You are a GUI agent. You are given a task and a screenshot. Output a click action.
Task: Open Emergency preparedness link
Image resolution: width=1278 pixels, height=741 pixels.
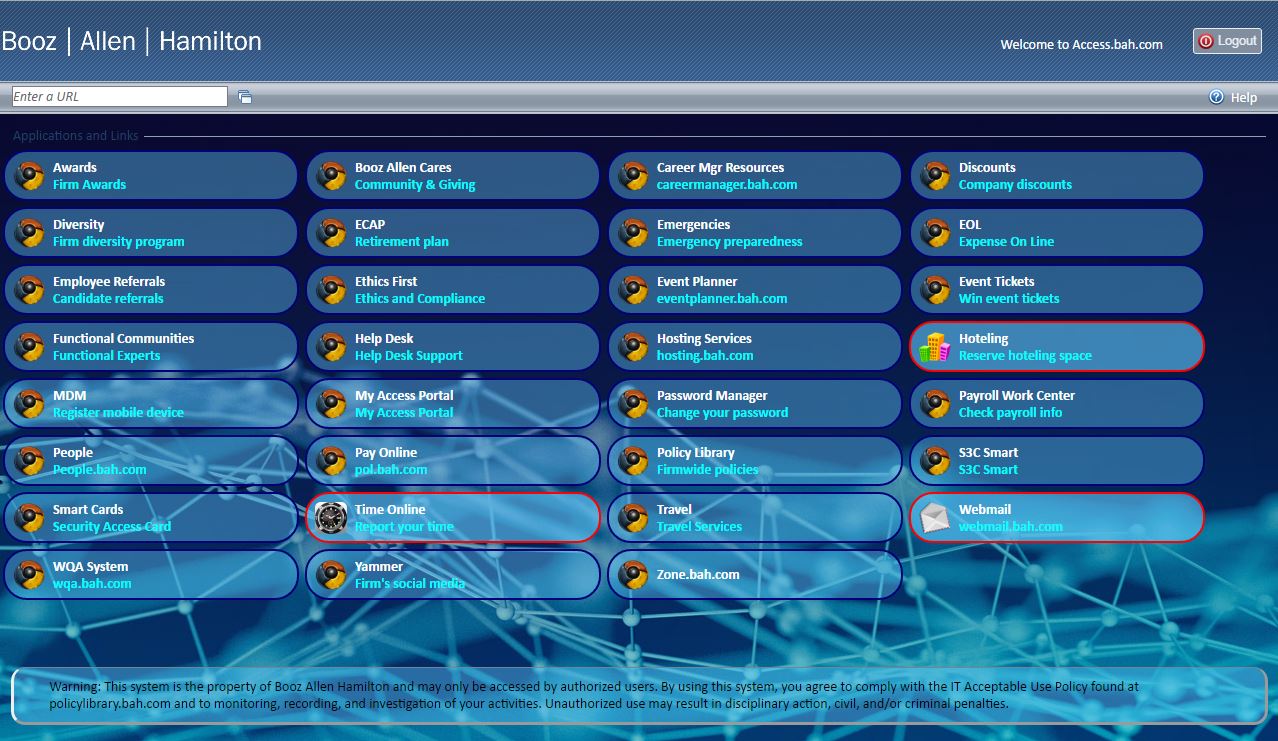pyautogui.click(x=729, y=242)
